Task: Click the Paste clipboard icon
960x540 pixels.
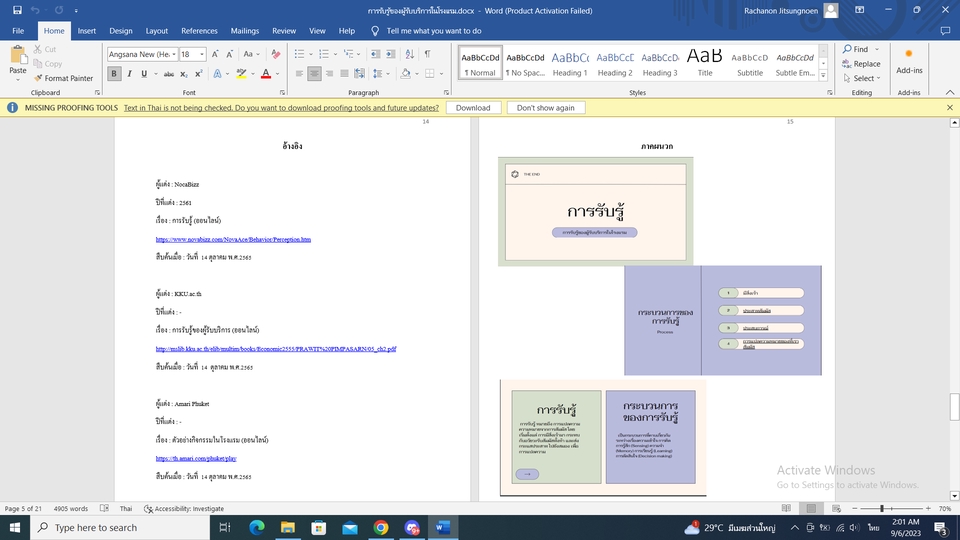Action: point(18,56)
